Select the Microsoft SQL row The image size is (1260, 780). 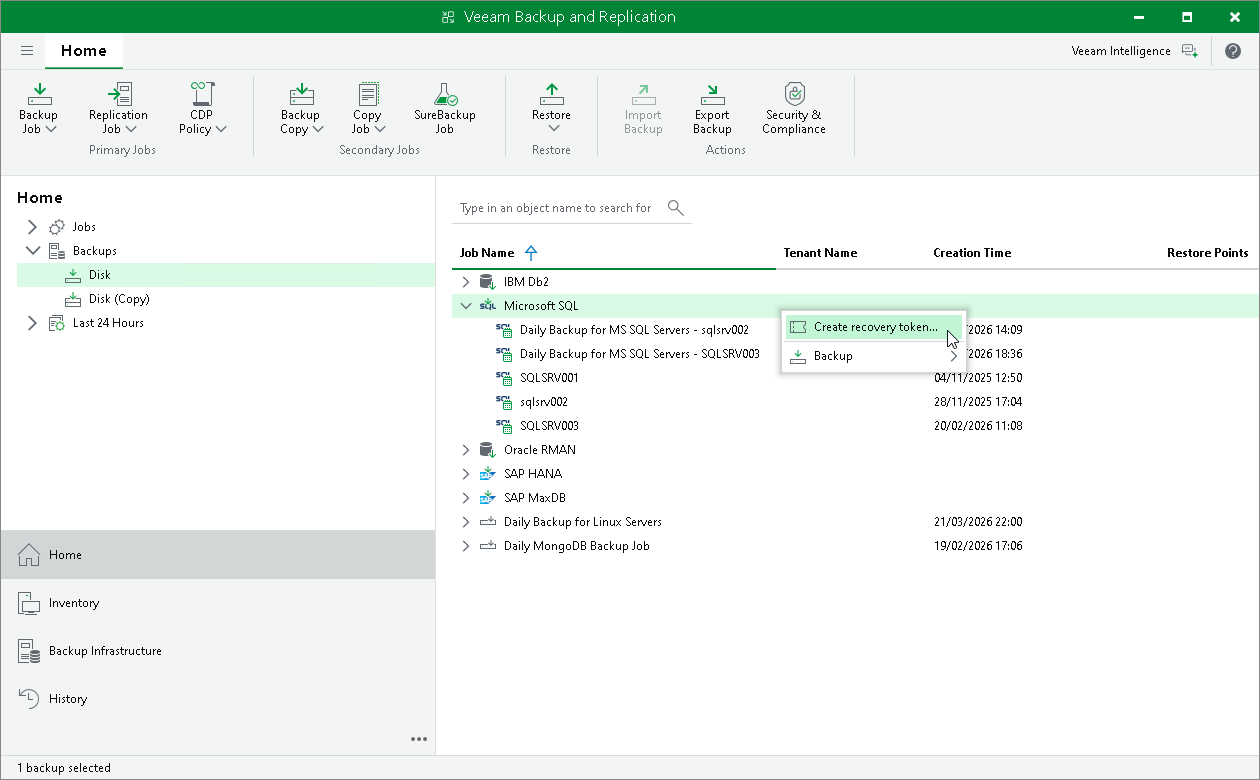click(855, 306)
